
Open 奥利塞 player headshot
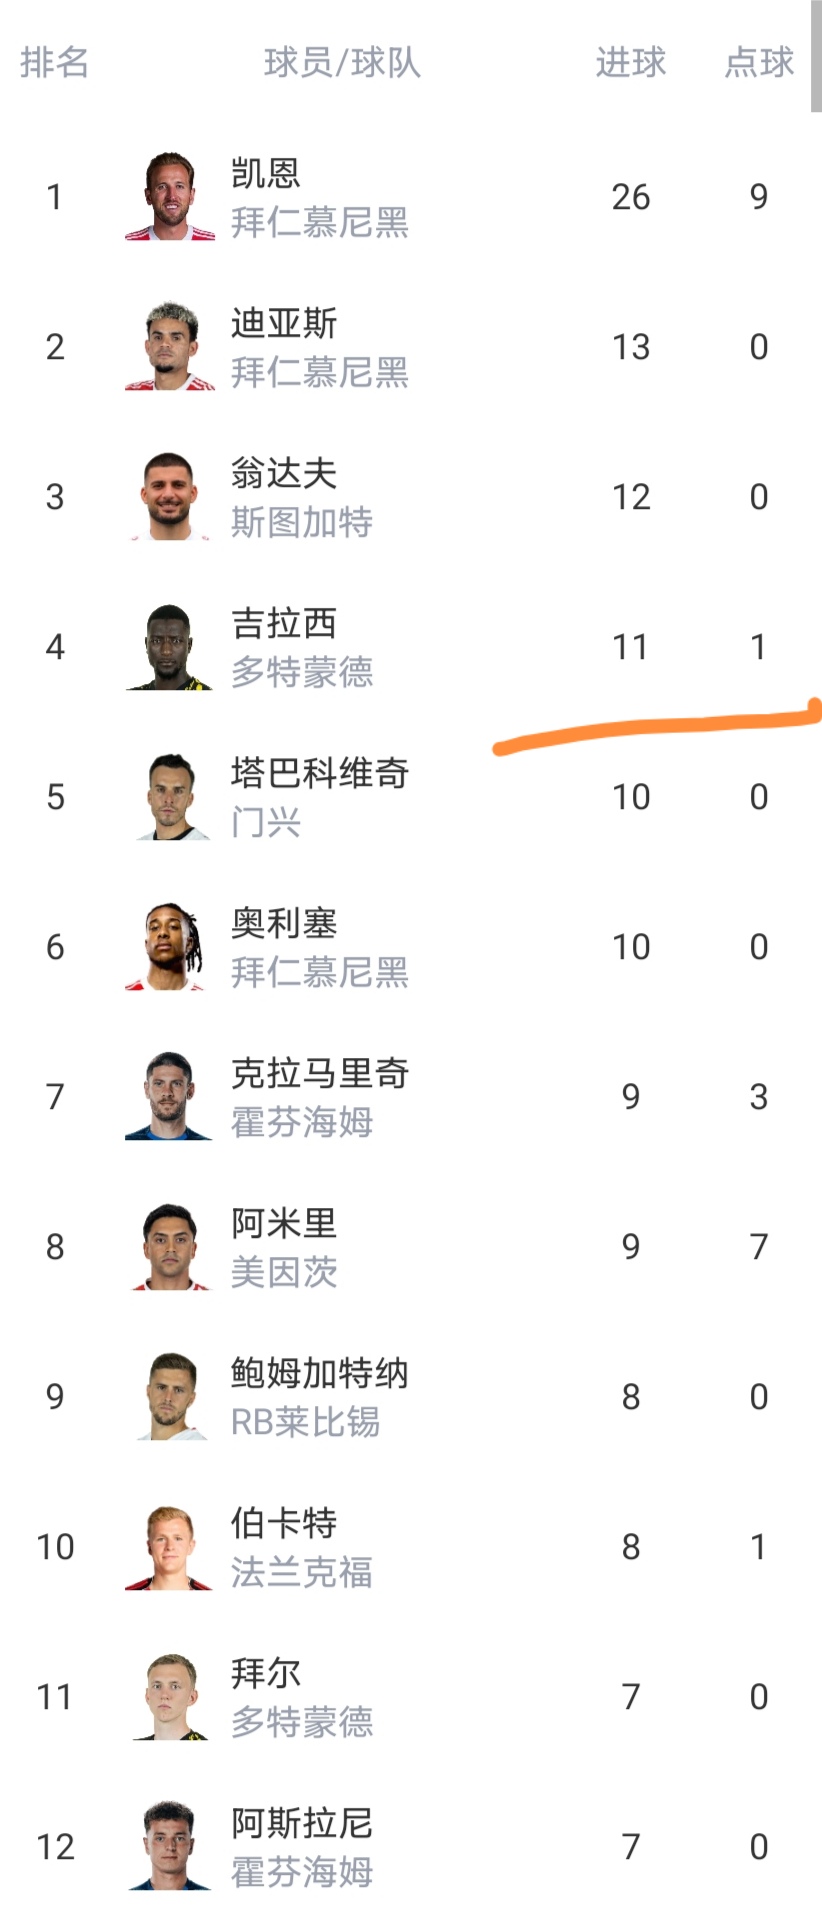pos(169,947)
